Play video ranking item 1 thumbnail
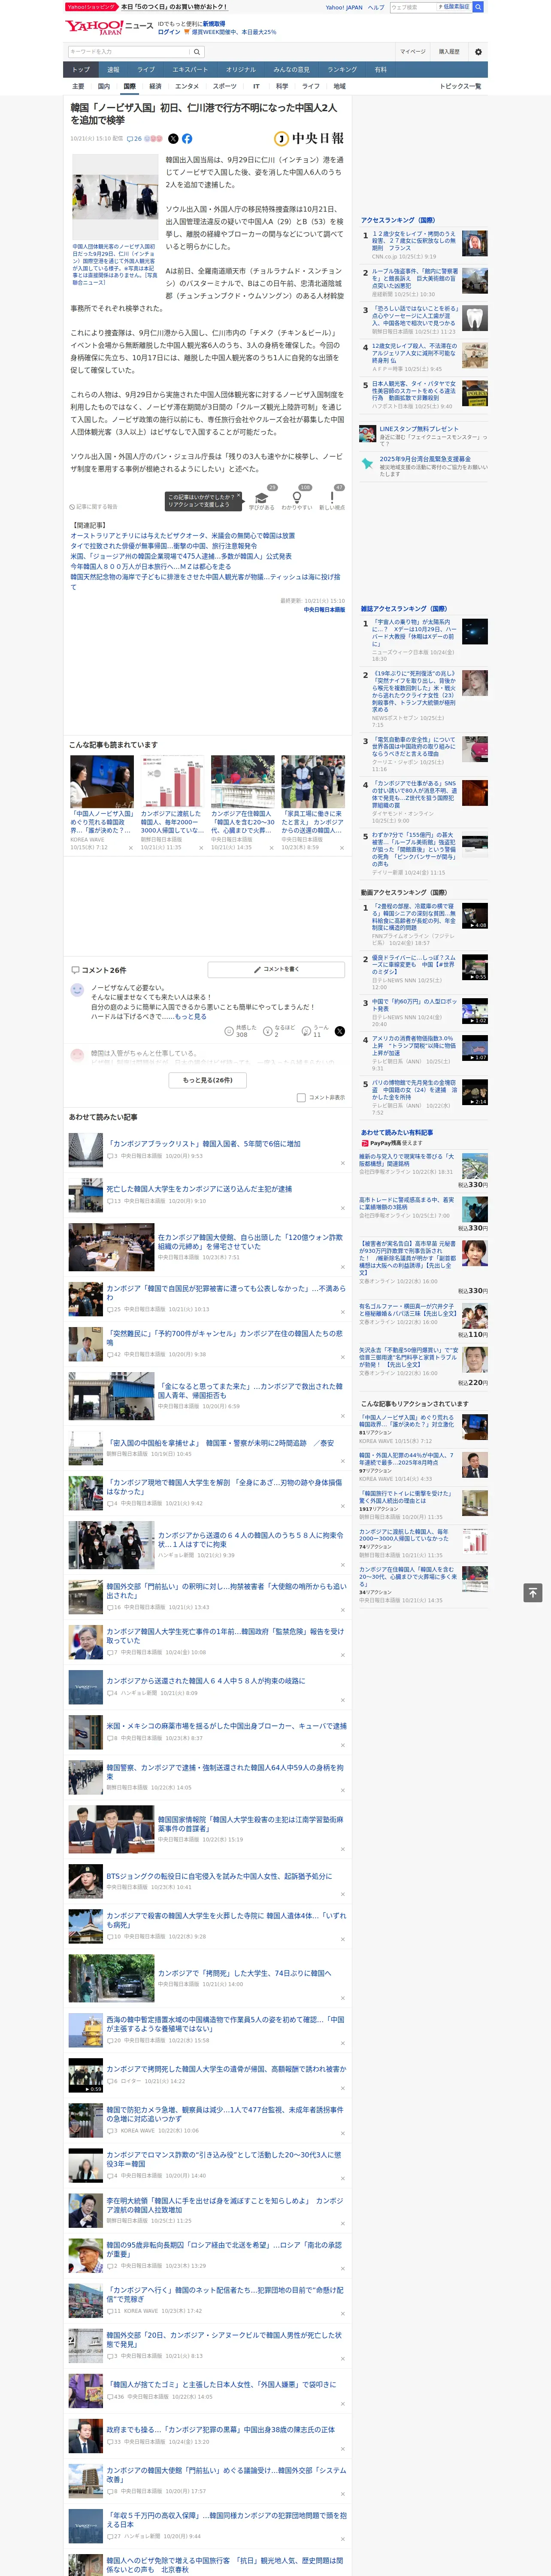The width and height of the screenshot is (551, 2576). 475,916
